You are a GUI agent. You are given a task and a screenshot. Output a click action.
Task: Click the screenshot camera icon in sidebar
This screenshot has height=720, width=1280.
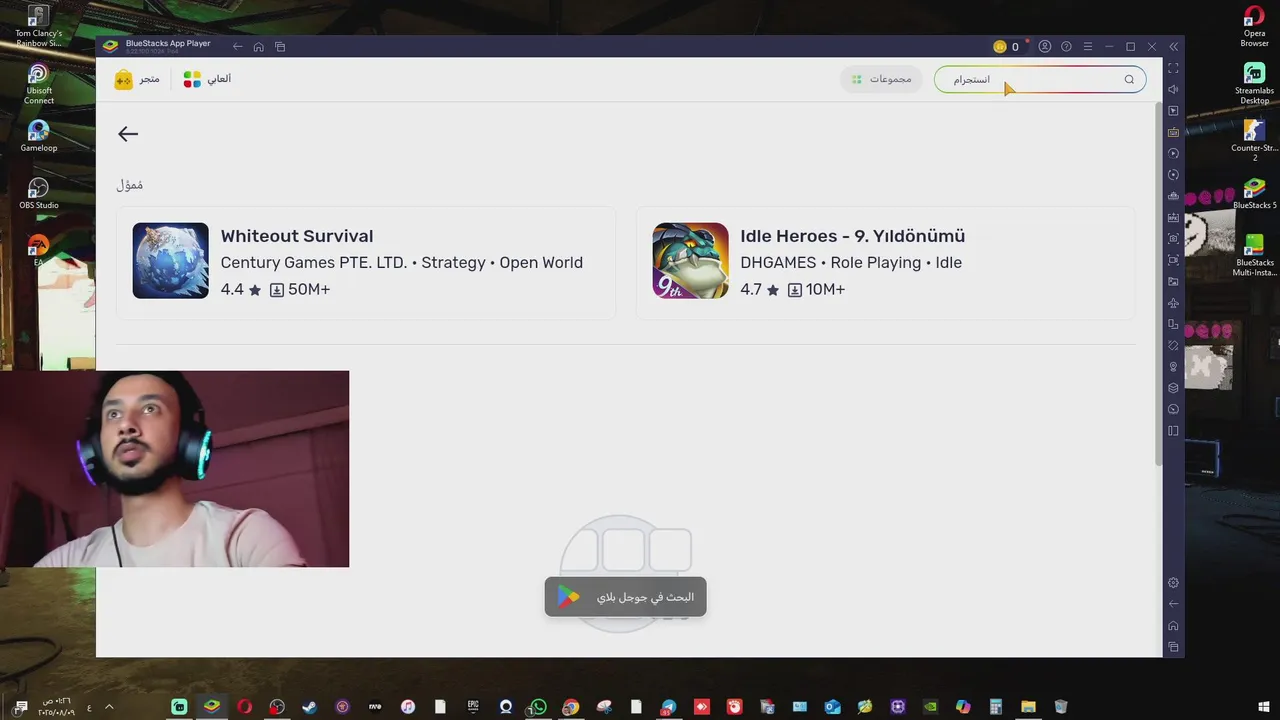(1173, 239)
